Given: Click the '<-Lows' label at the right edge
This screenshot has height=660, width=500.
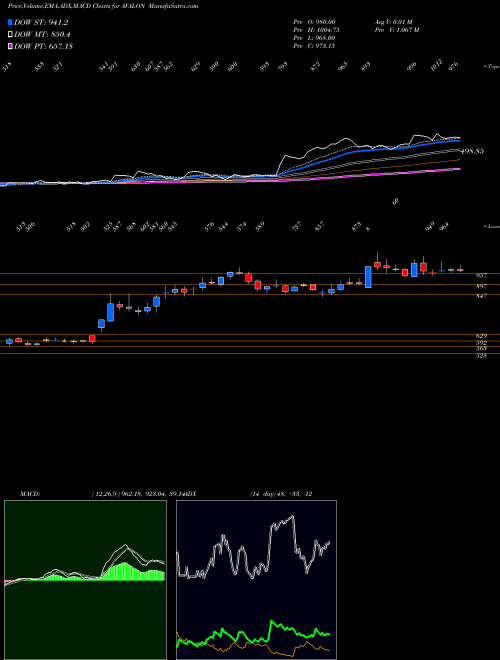Looking at the screenshot, I should coord(491,226).
